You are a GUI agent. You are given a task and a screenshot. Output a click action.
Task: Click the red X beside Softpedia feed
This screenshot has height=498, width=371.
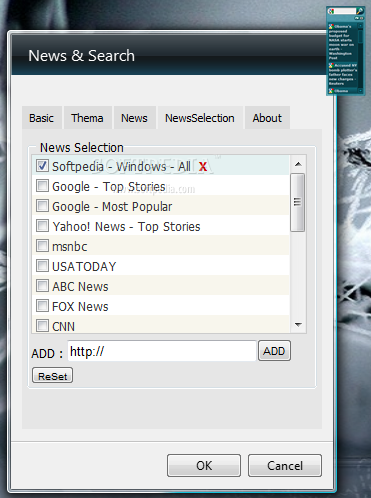[203, 166]
